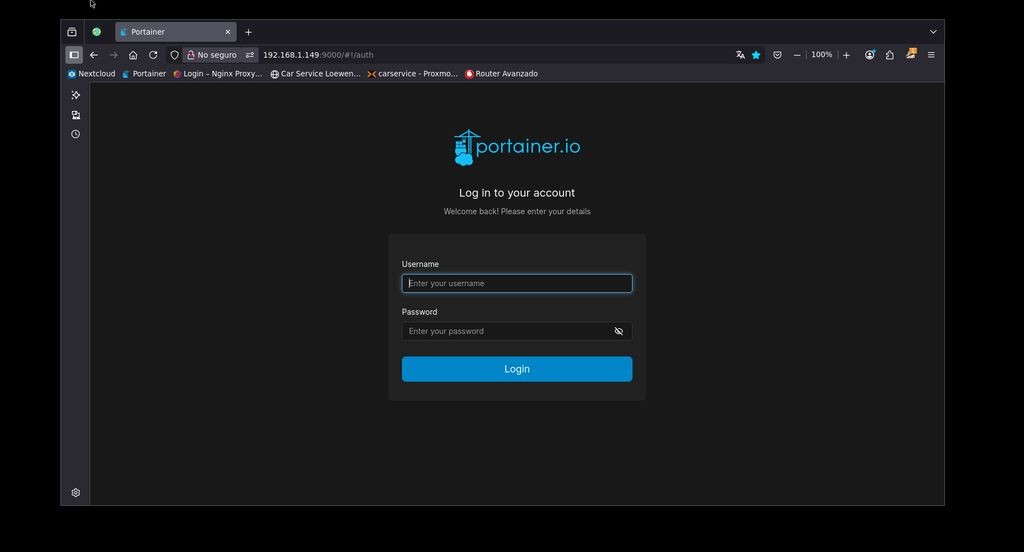Save page with the Pocket icon
Image resolution: width=1024 pixels, height=552 pixels.
coord(777,55)
